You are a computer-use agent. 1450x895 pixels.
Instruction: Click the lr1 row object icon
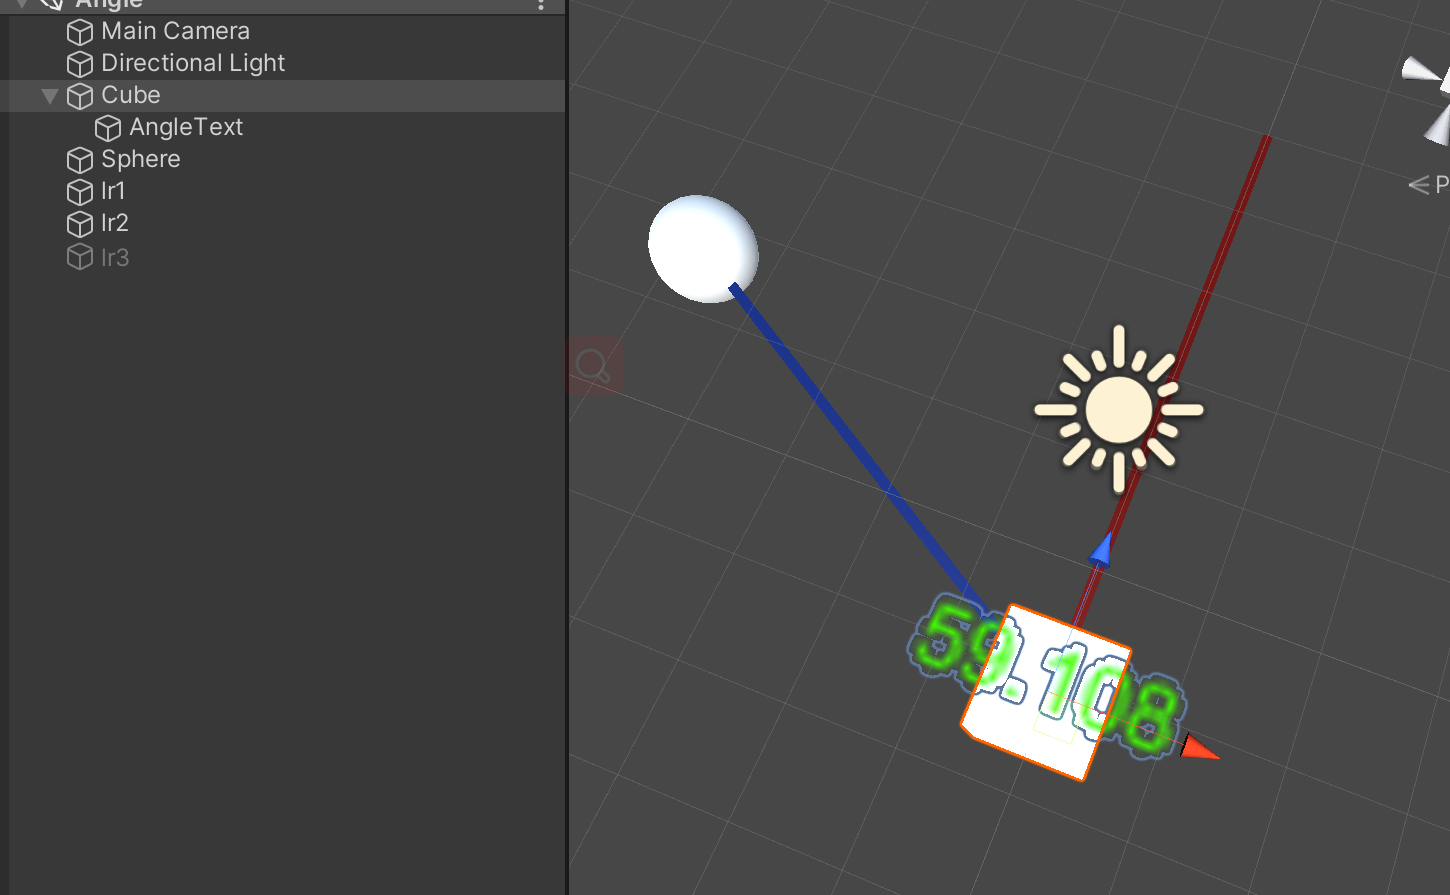[80, 192]
